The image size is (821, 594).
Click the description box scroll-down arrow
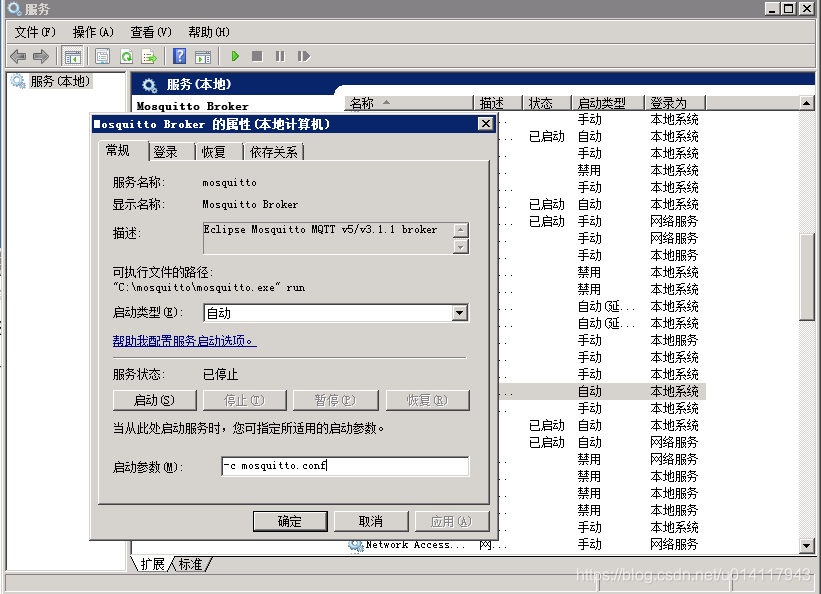[x=460, y=246]
